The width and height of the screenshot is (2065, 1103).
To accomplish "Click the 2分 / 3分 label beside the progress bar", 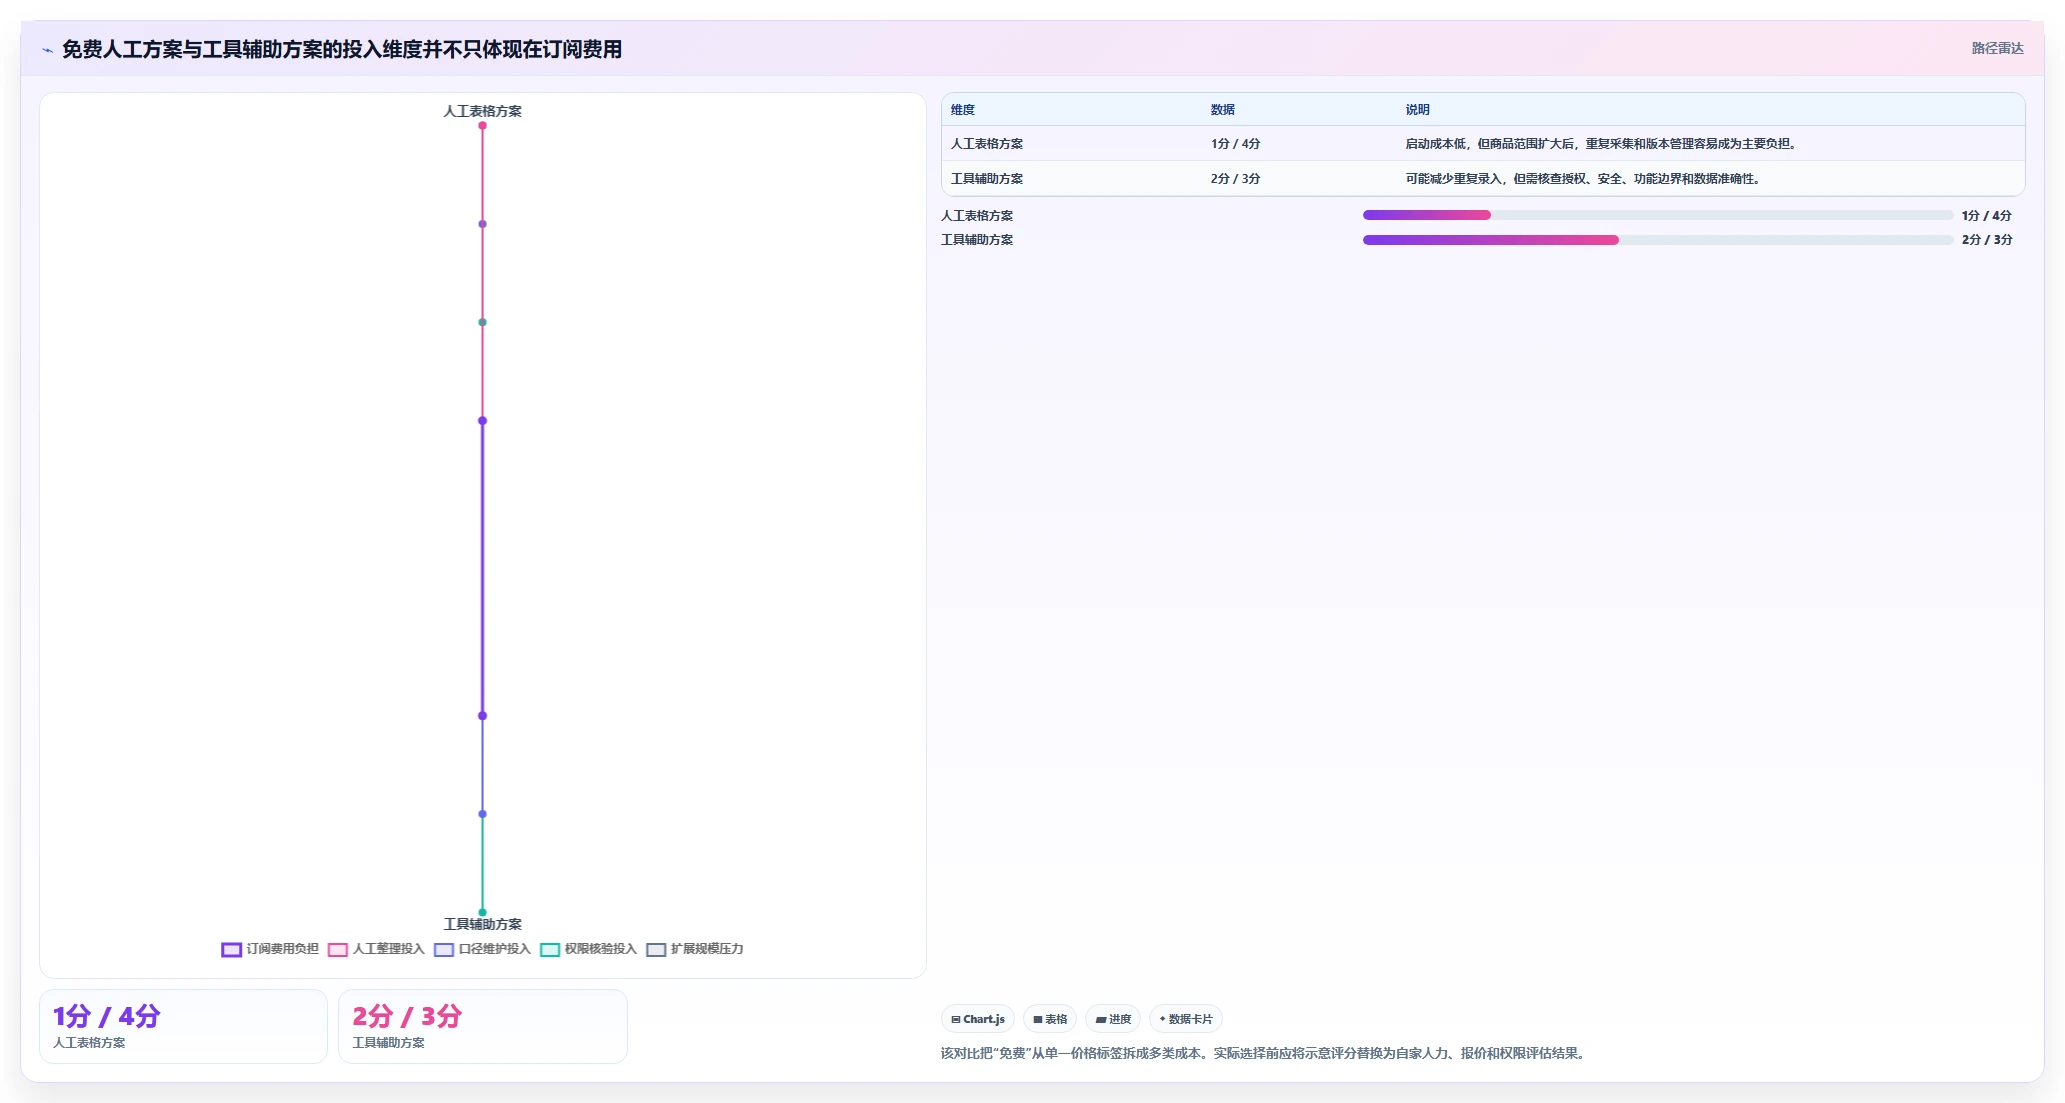I will click(1987, 240).
